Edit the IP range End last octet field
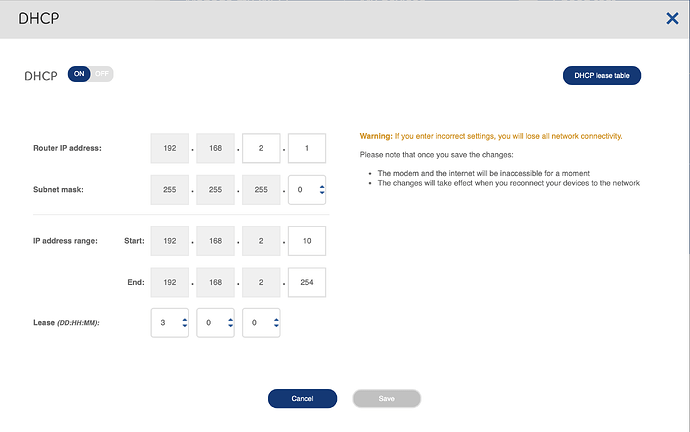 (307, 282)
